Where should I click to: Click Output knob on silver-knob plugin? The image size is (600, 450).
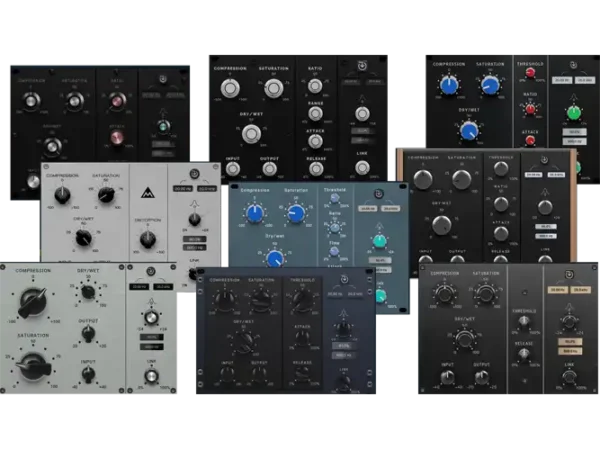269,169
